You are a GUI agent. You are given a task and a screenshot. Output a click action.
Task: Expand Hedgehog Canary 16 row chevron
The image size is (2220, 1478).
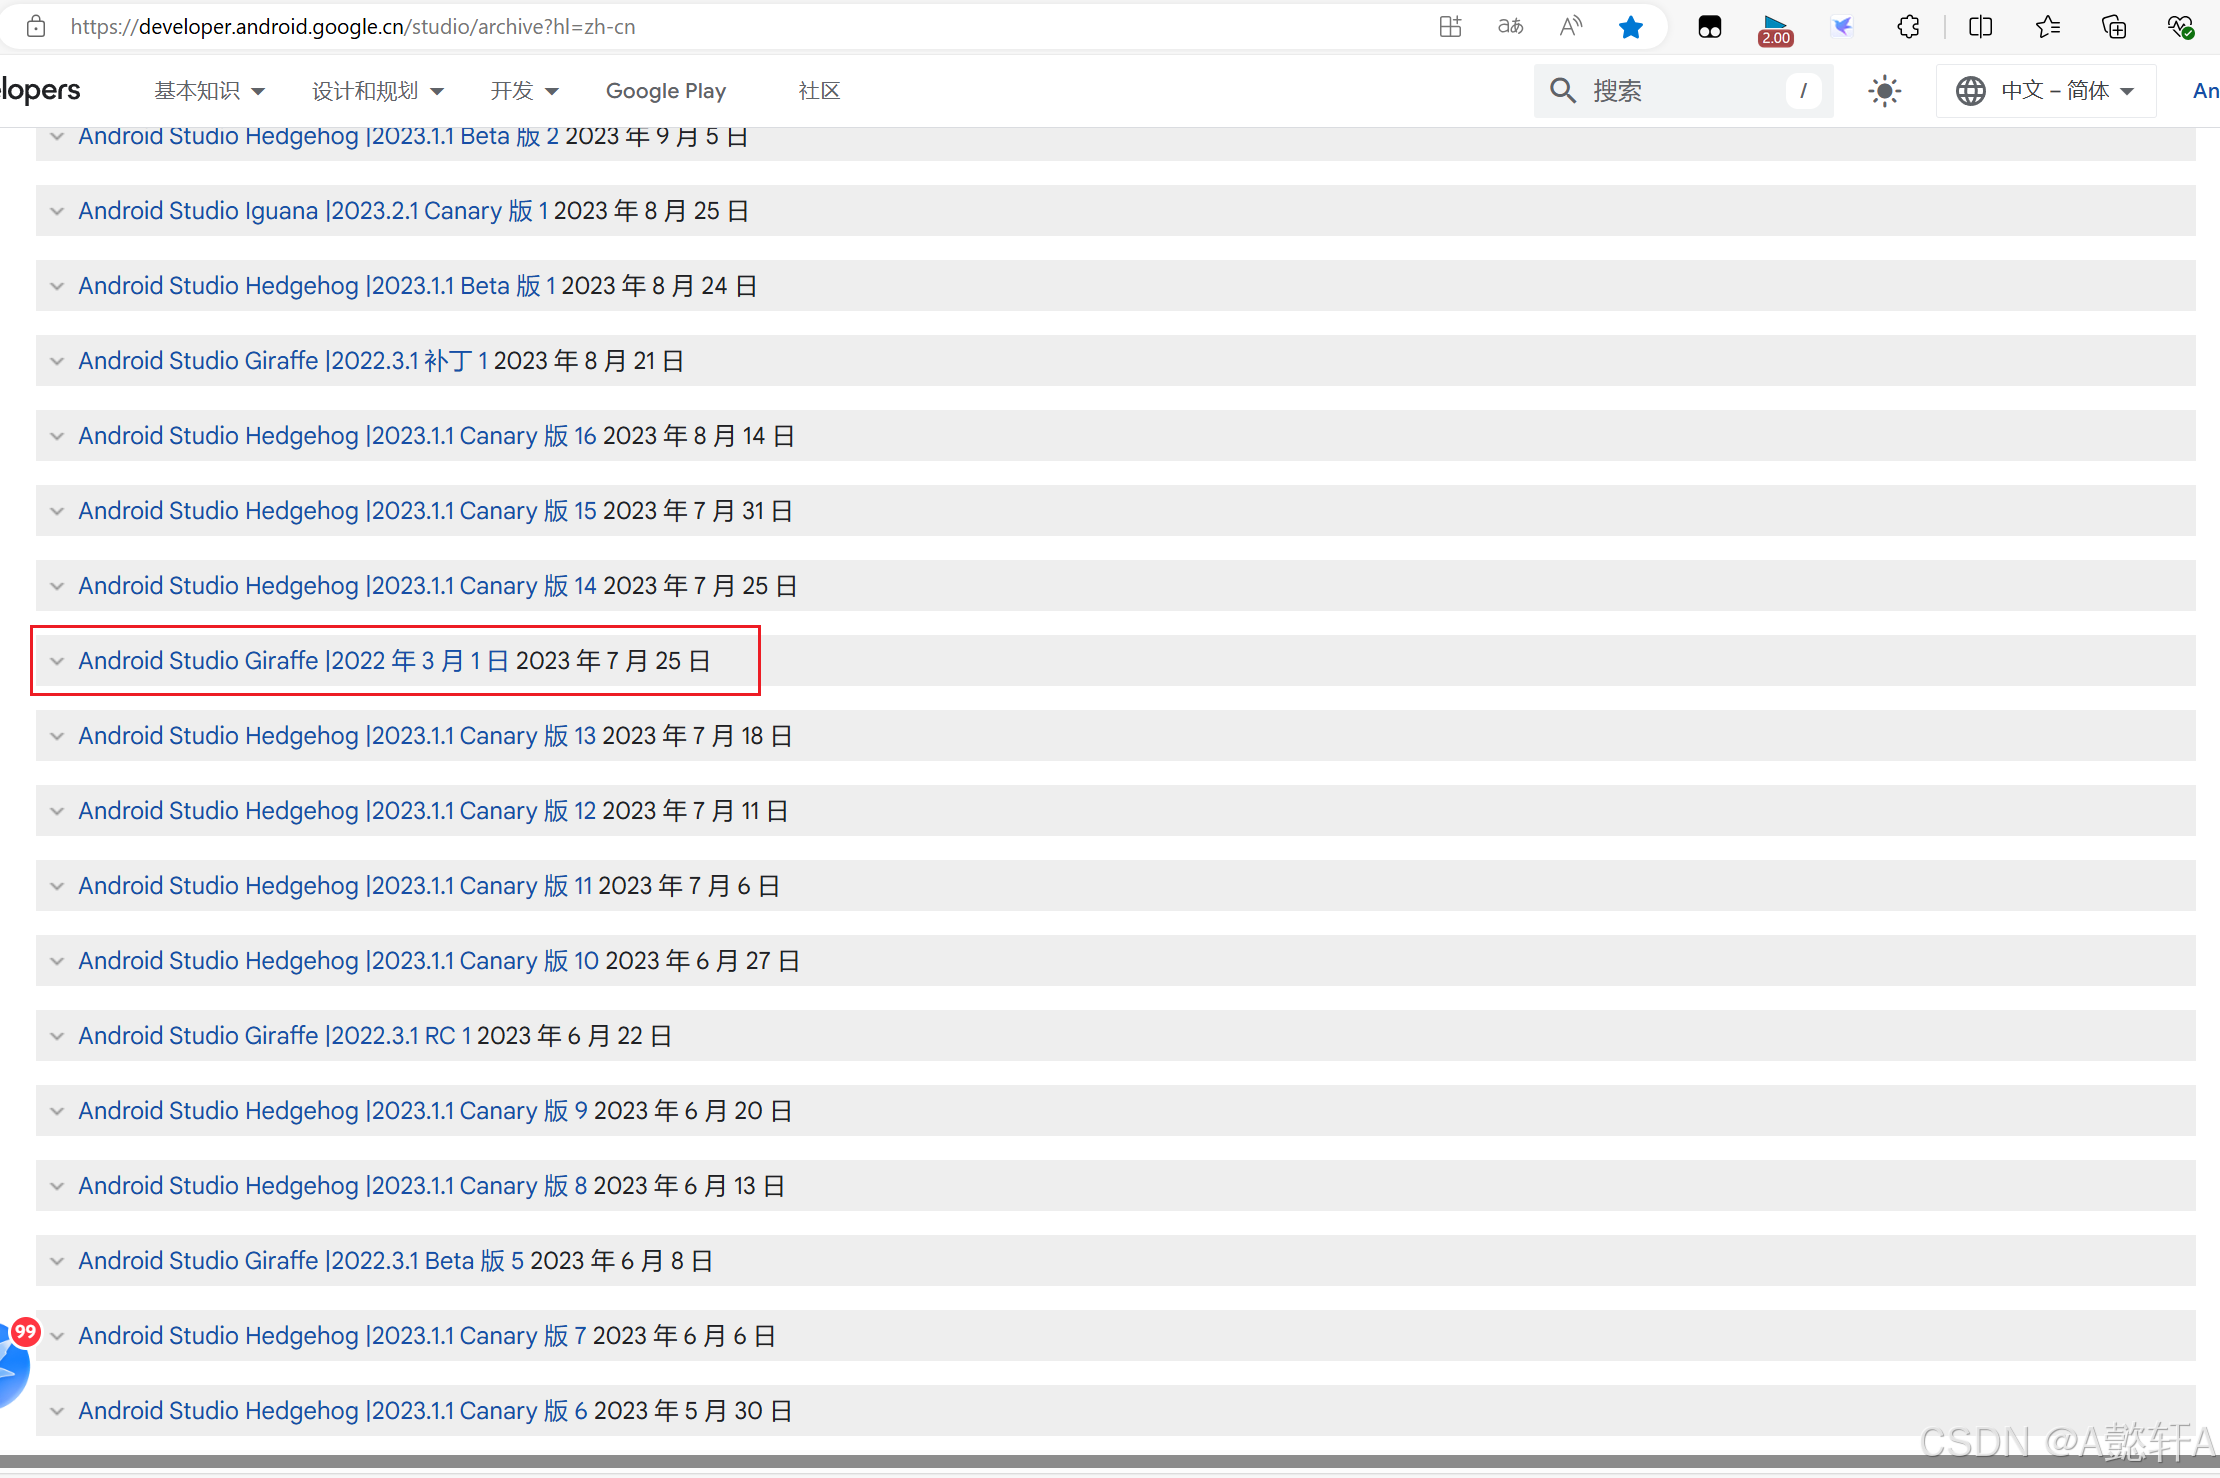pos(58,436)
